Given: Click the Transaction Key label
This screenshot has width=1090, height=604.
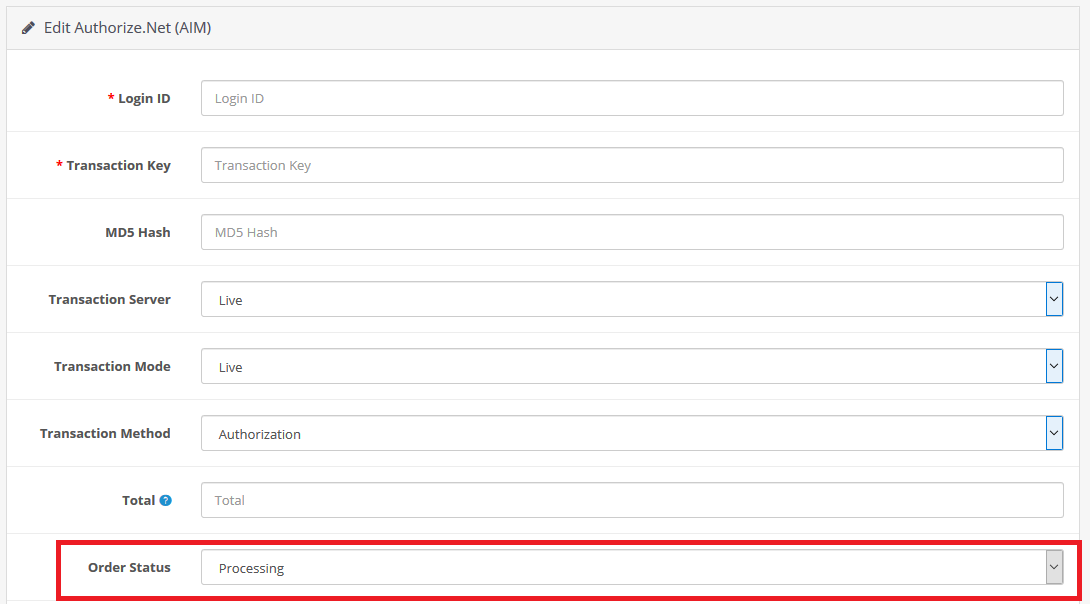Looking at the screenshot, I should point(118,165).
